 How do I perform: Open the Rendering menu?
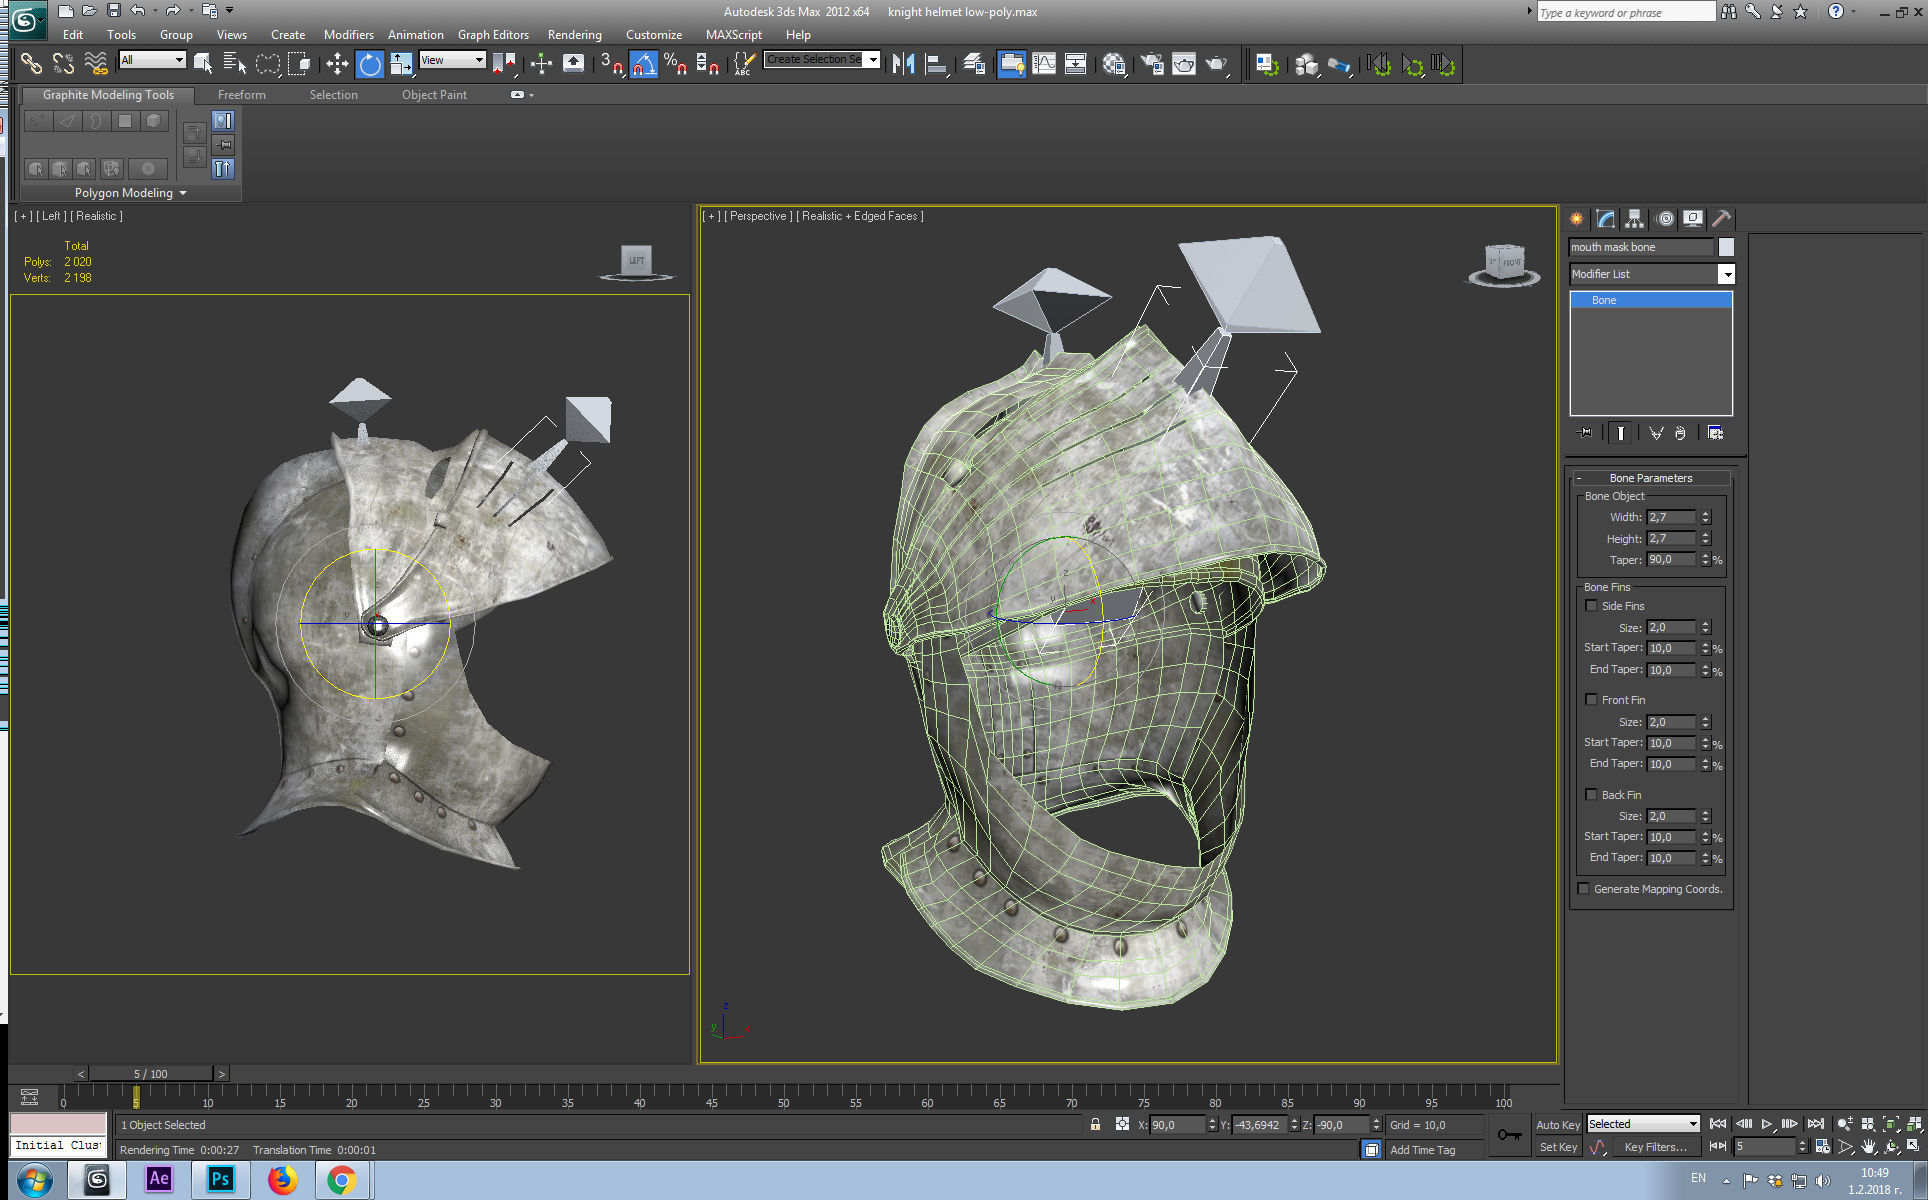click(574, 35)
